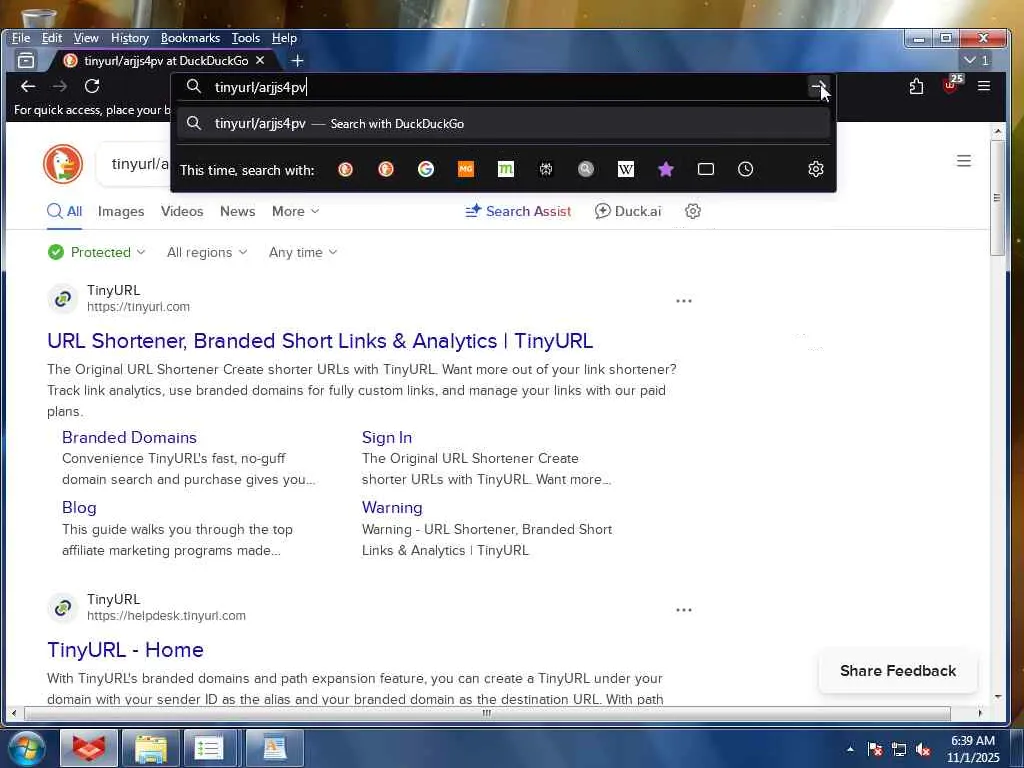Click the DuckDuckGo page search box

click(134, 164)
